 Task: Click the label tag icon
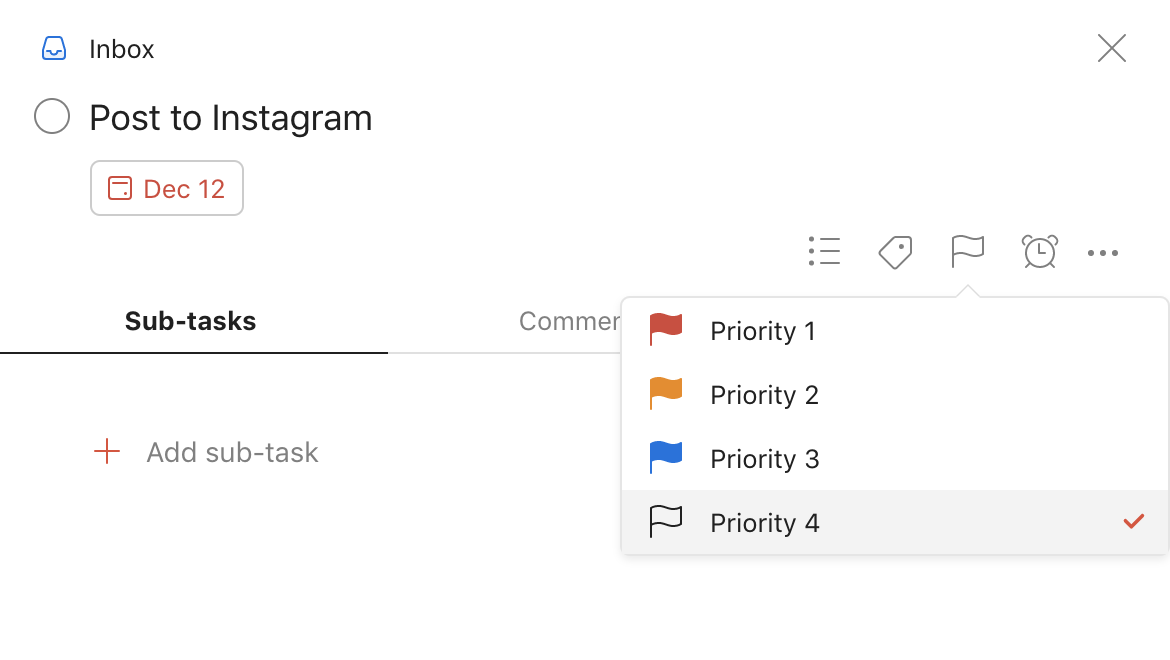[x=895, y=252]
